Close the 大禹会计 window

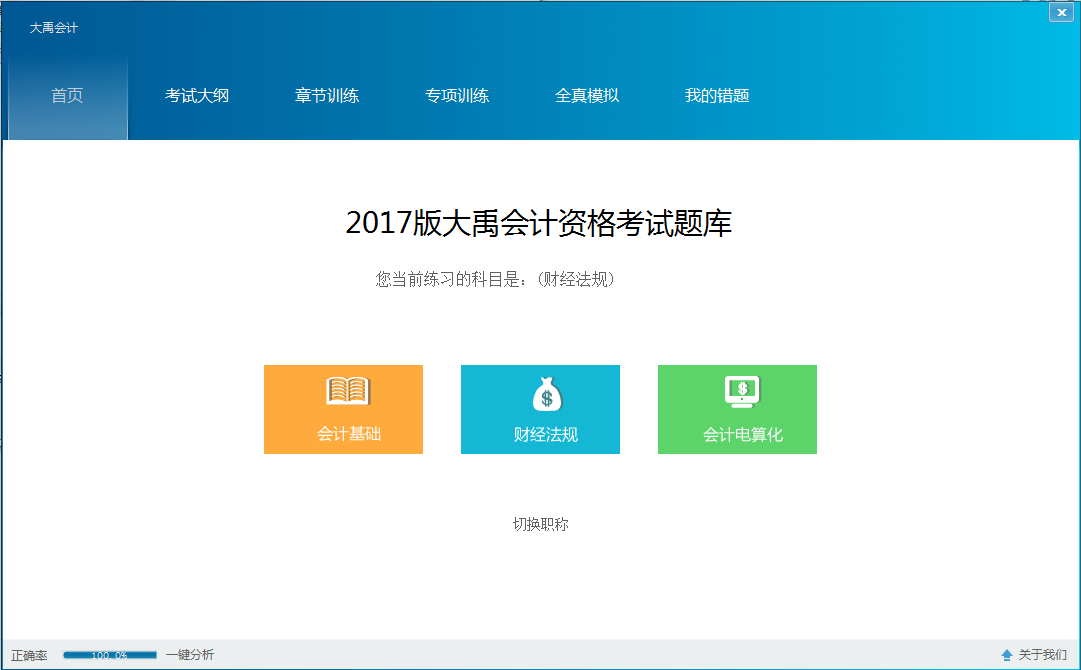pyautogui.click(x=1062, y=12)
